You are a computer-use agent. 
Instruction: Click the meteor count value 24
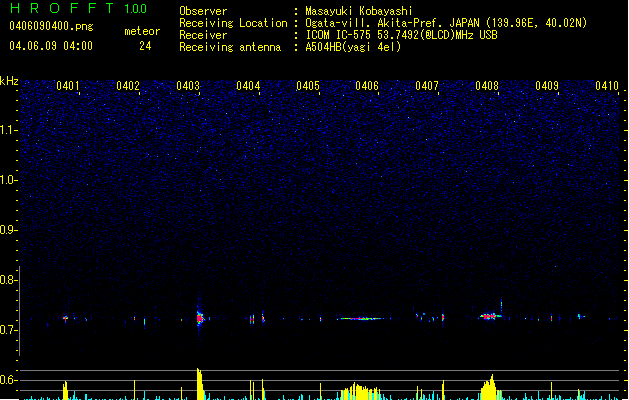point(145,46)
